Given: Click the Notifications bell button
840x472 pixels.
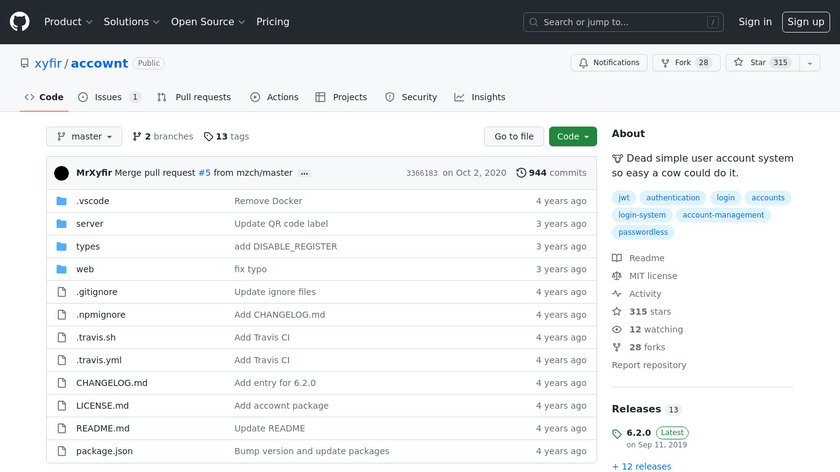Looking at the screenshot, I should 609,63.
